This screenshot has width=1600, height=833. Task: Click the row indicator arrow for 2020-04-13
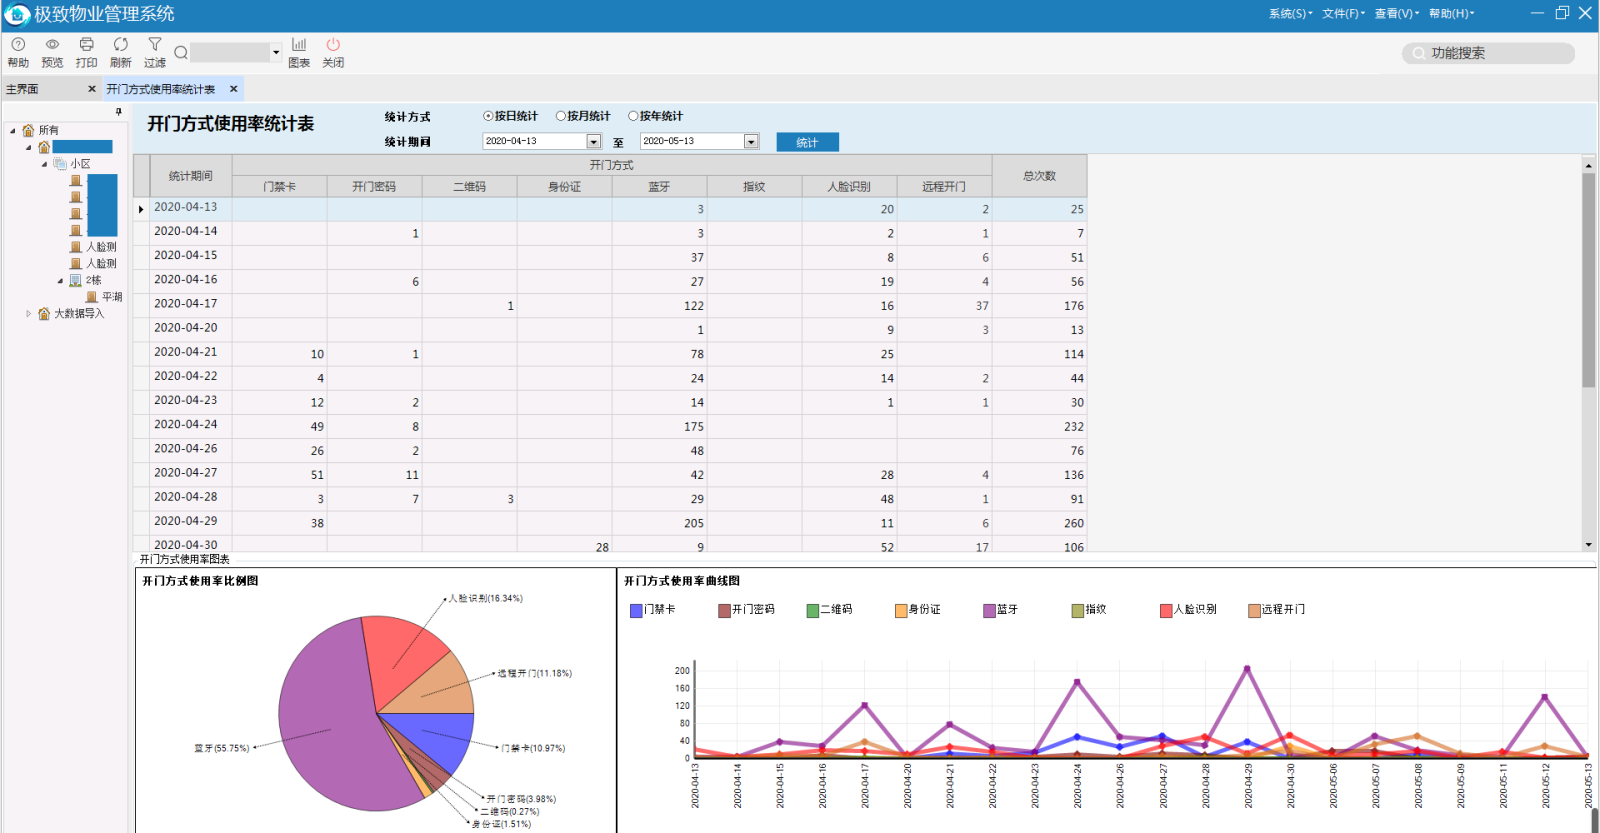coord(141,209)
